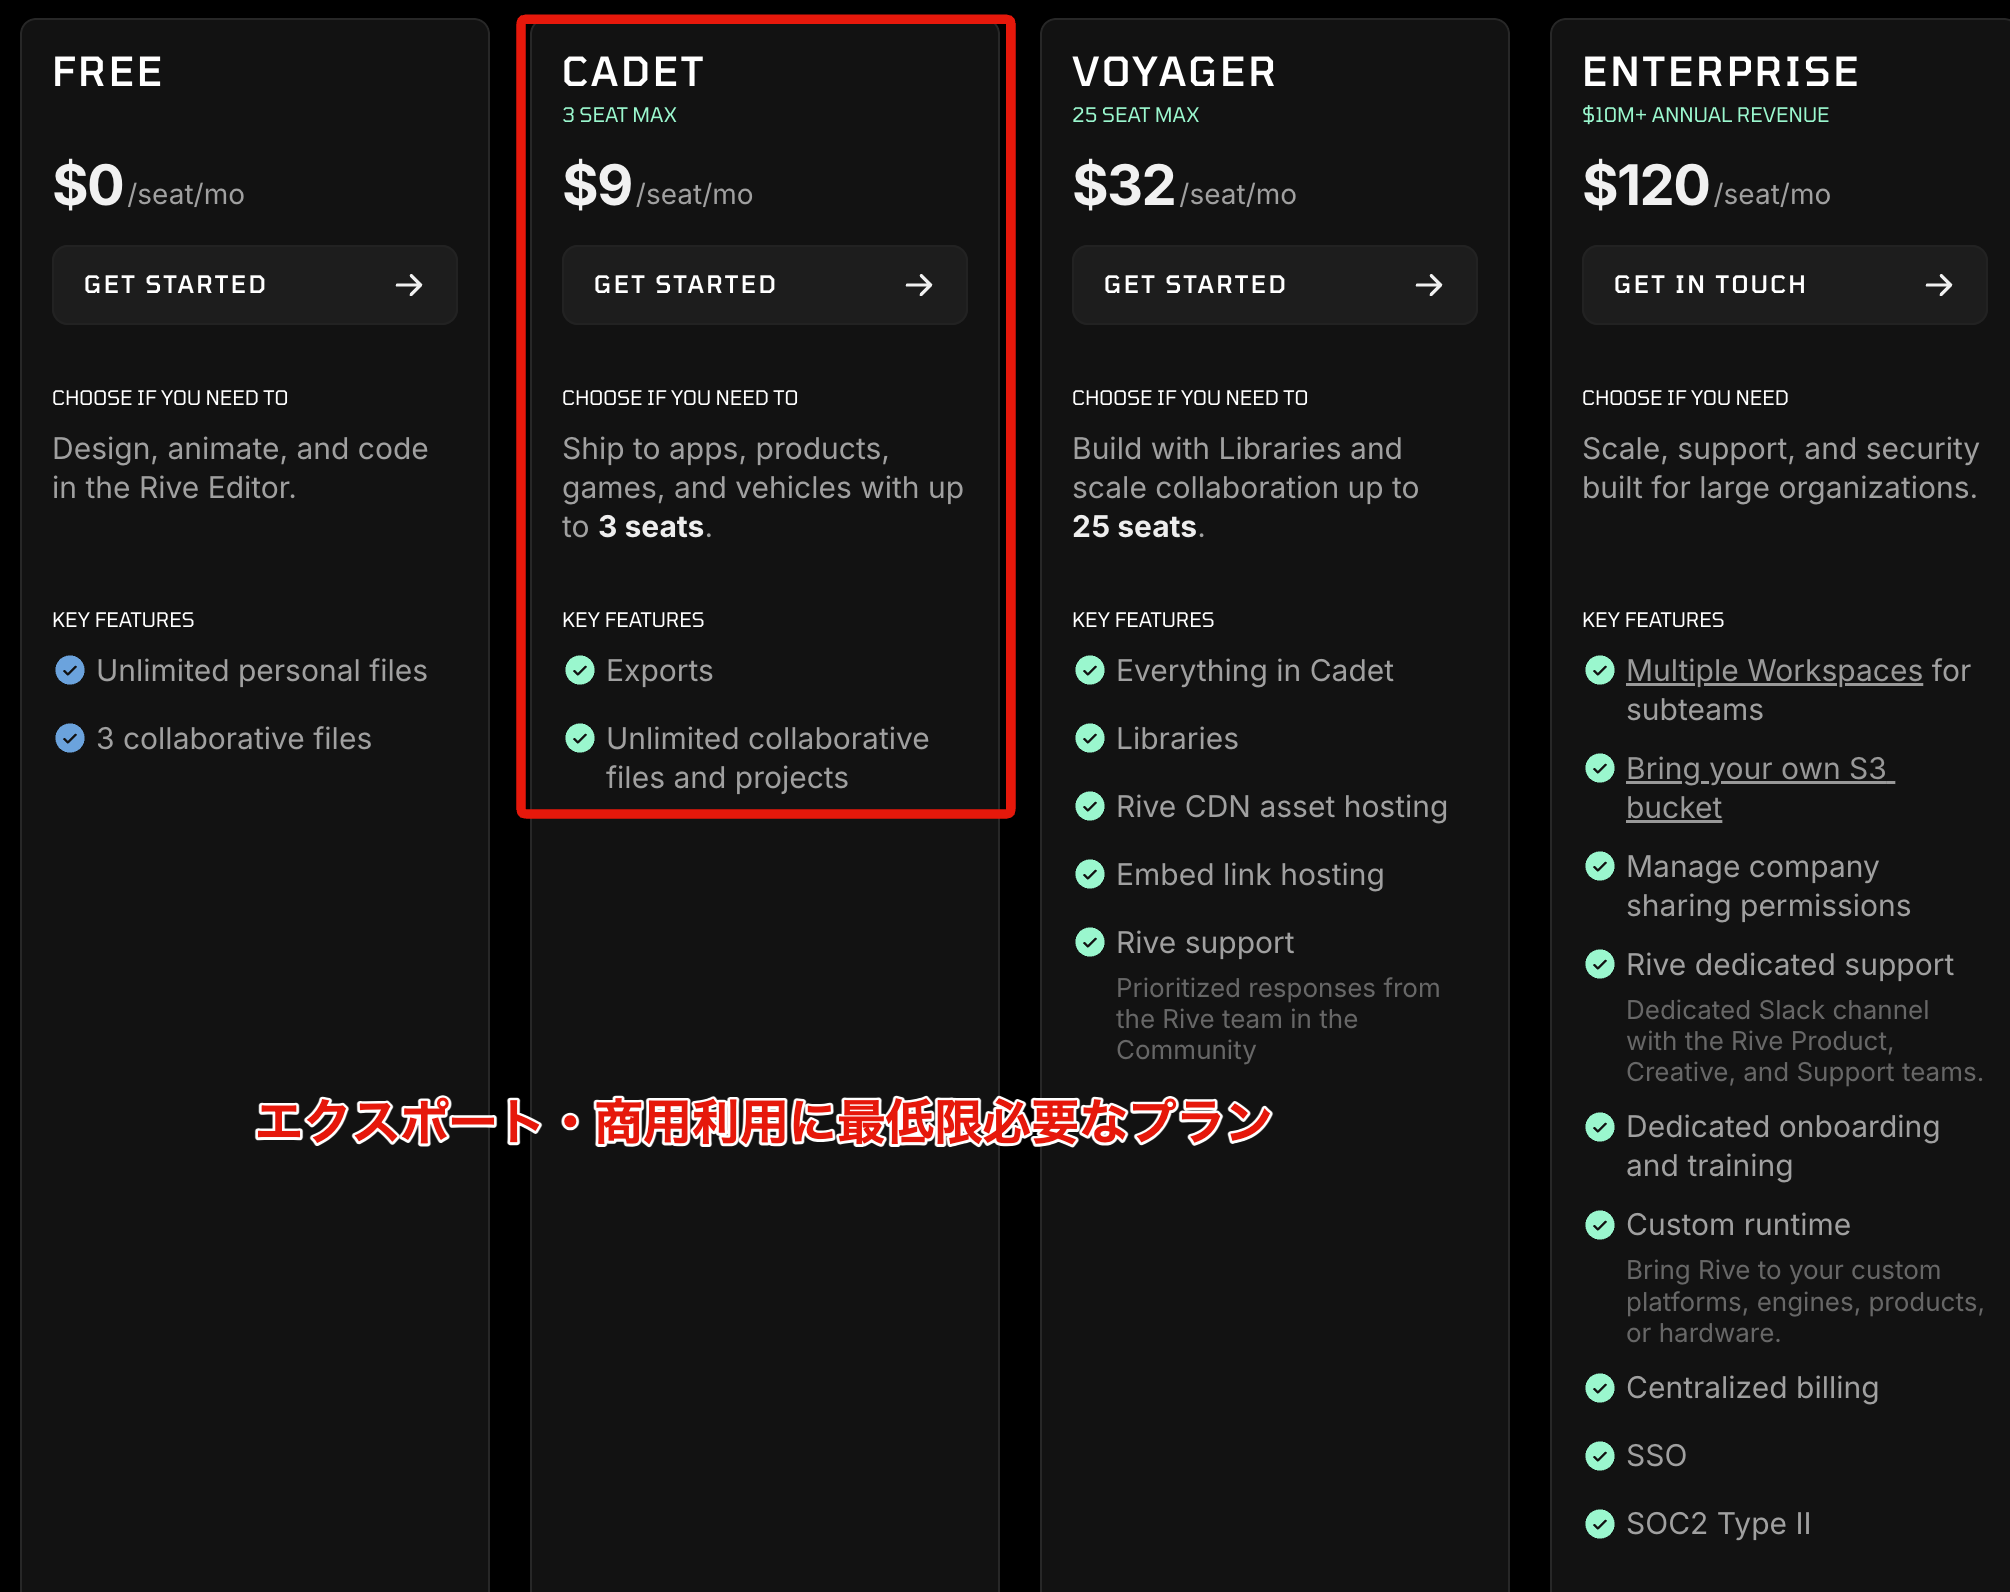Click the 'Exports' feature text

click(660, 670)
